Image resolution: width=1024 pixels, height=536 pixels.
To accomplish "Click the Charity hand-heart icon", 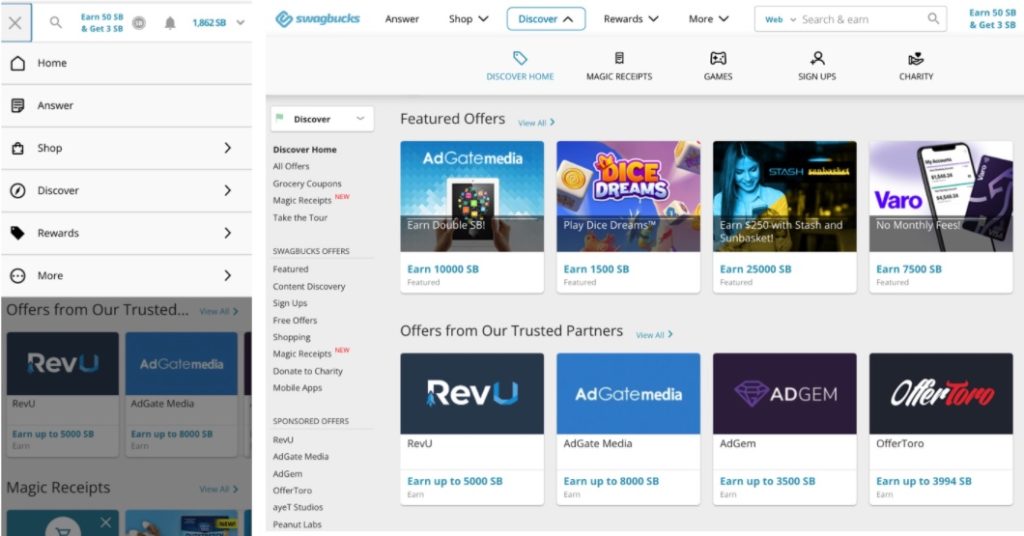I will click(916, 59).
